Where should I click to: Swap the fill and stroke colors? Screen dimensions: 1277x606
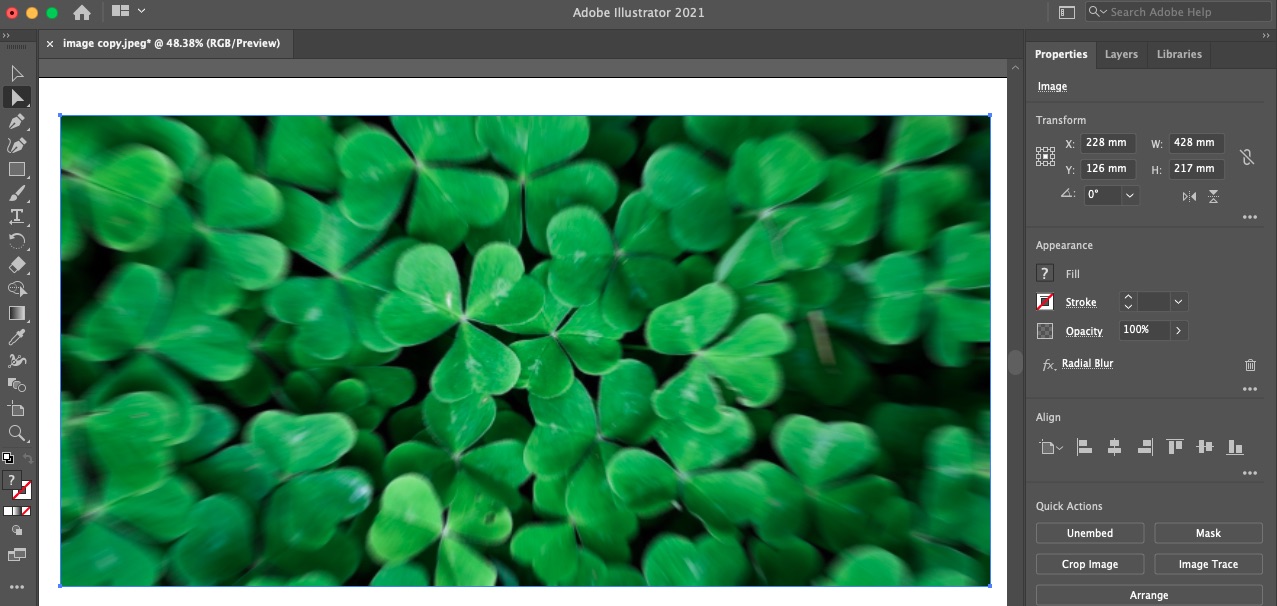point(28,460)
